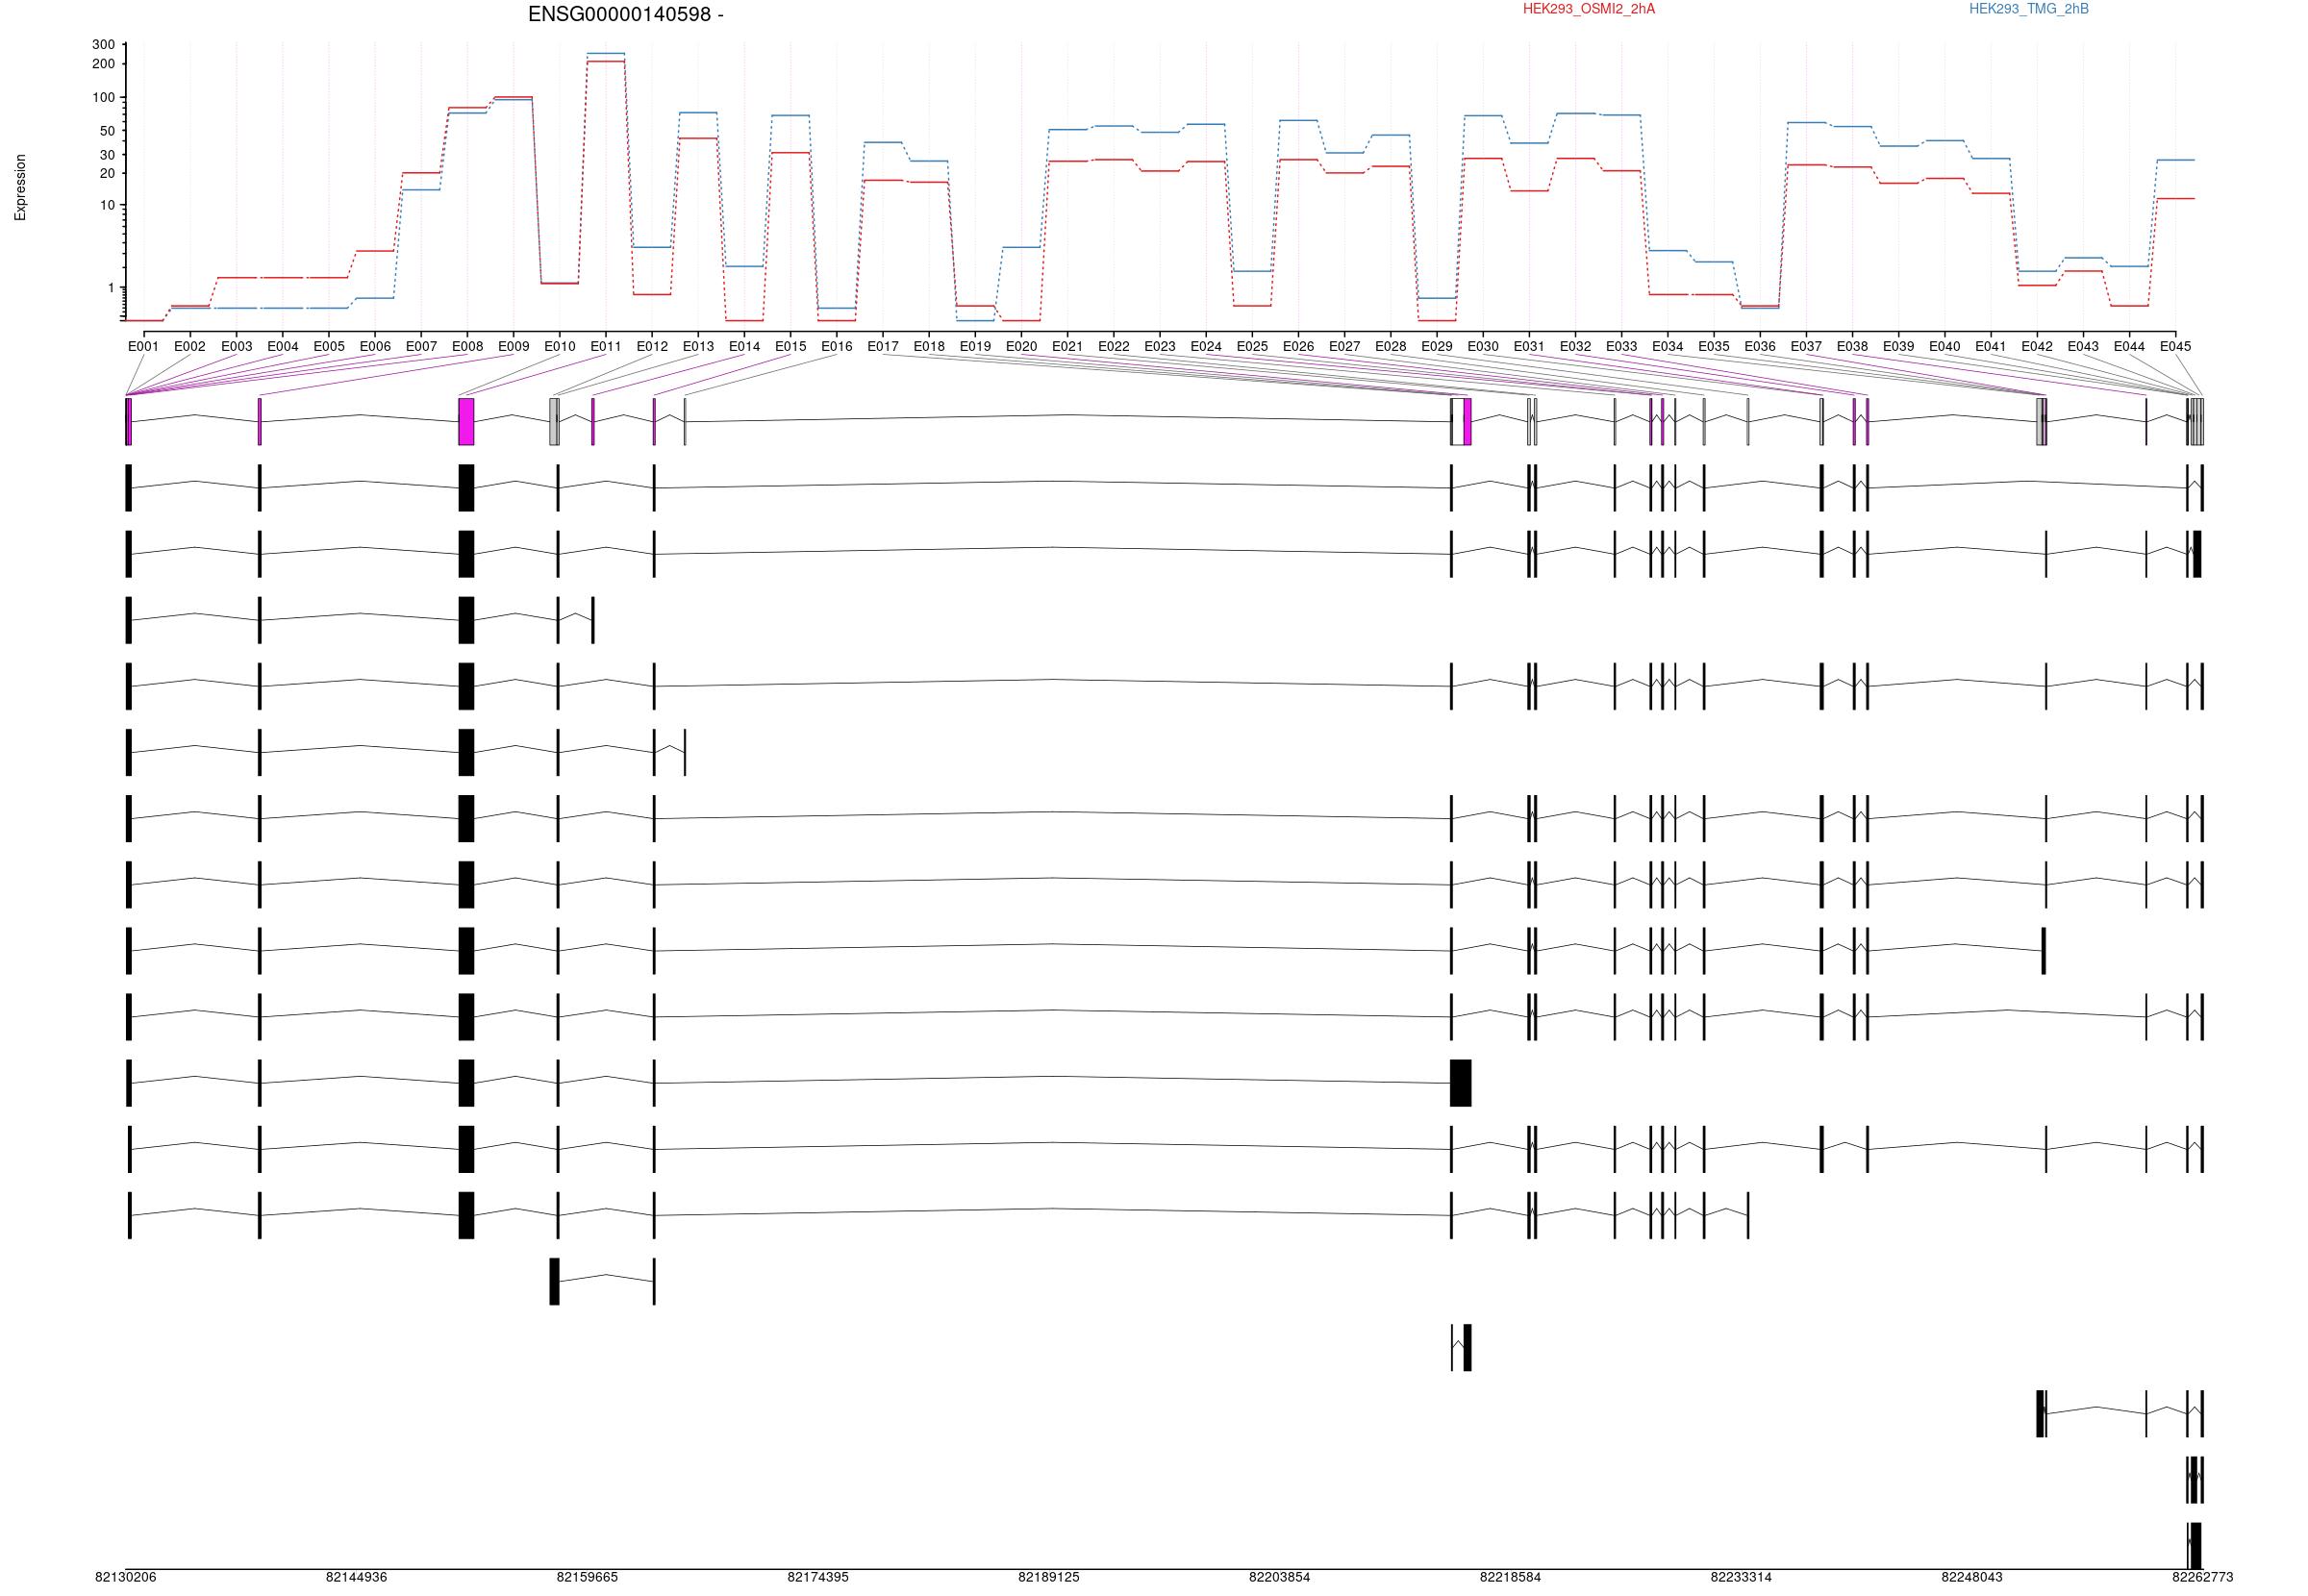
Task: Click genomic coordinate 82233314
Action: click(x=1741, y=1577)
